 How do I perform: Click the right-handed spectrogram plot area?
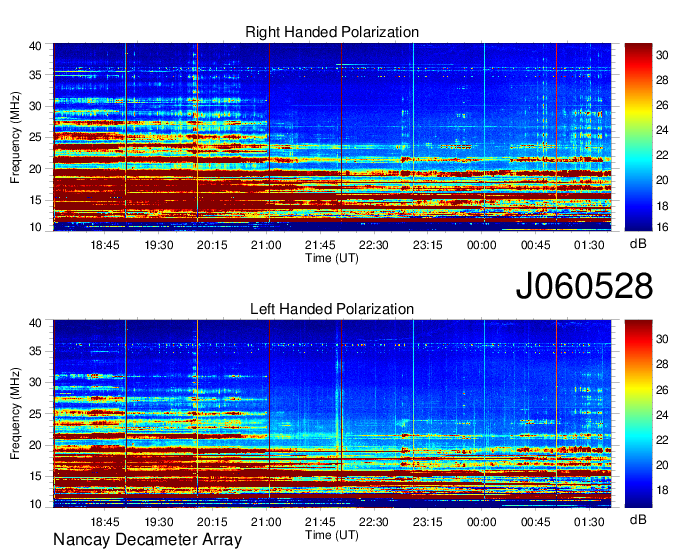point(332,137)
